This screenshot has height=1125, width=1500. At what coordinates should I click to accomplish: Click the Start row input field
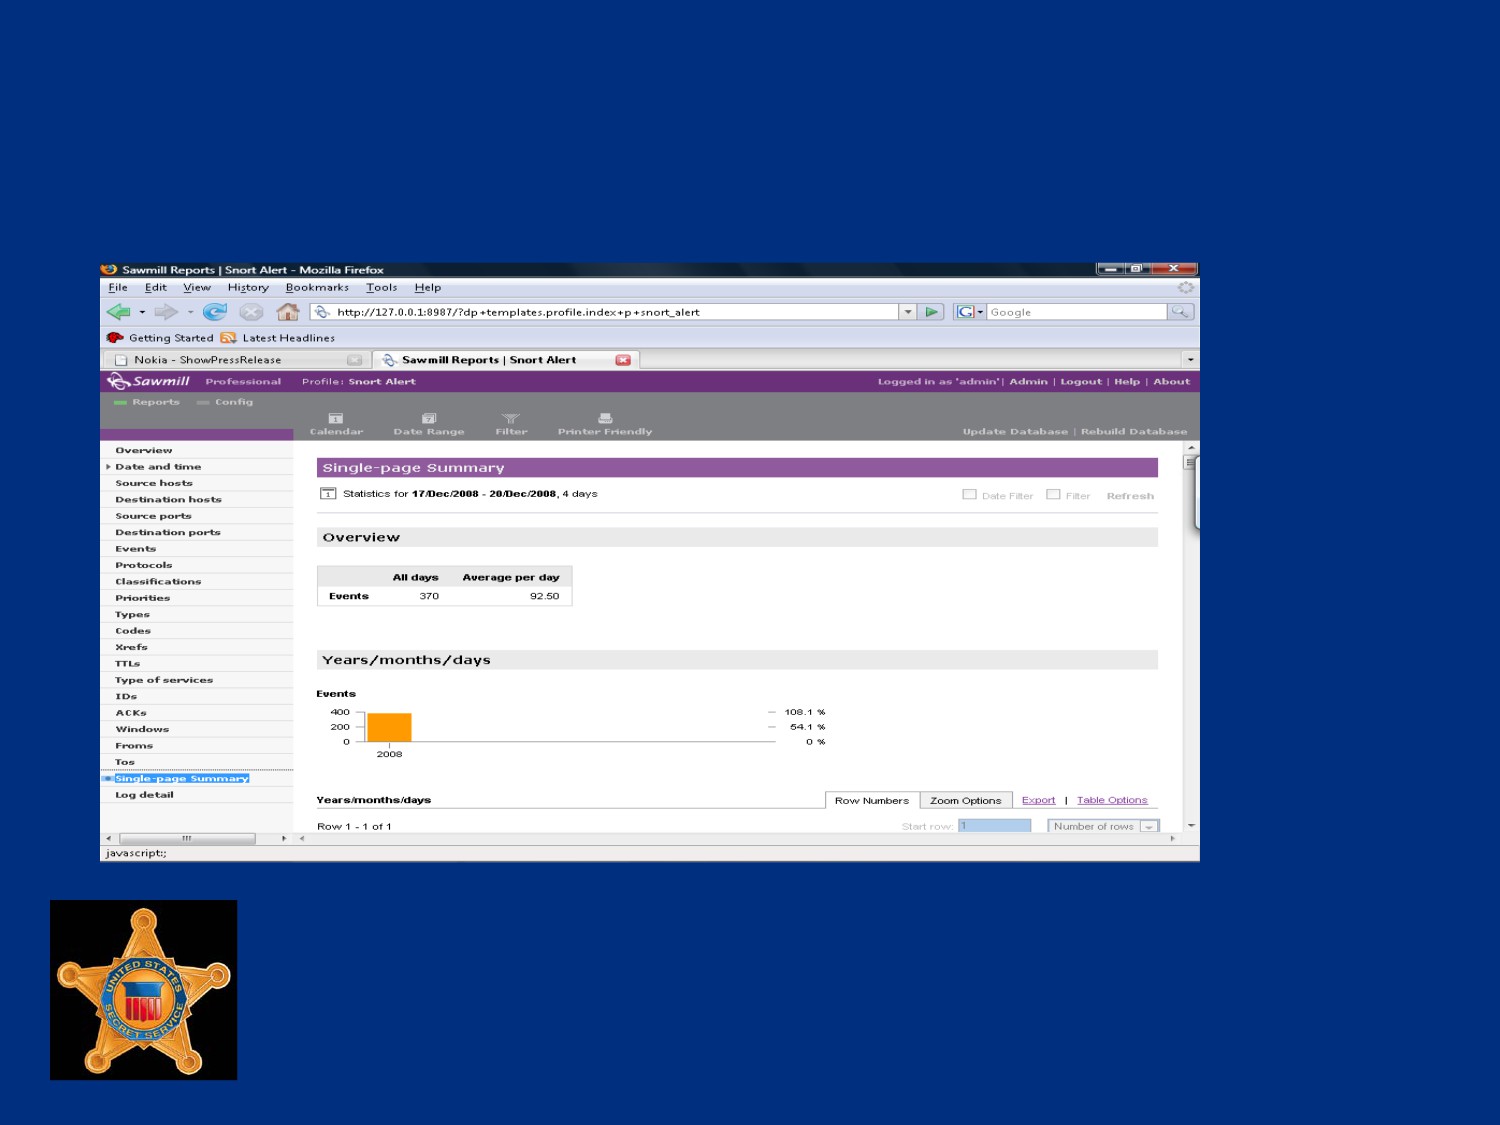click(994, 826)
